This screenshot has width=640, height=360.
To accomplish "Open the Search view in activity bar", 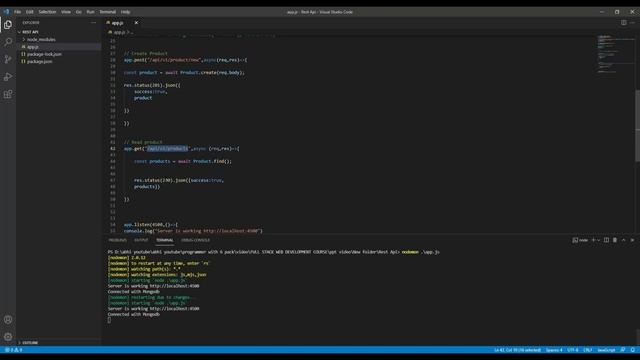I will coord(8,42).
